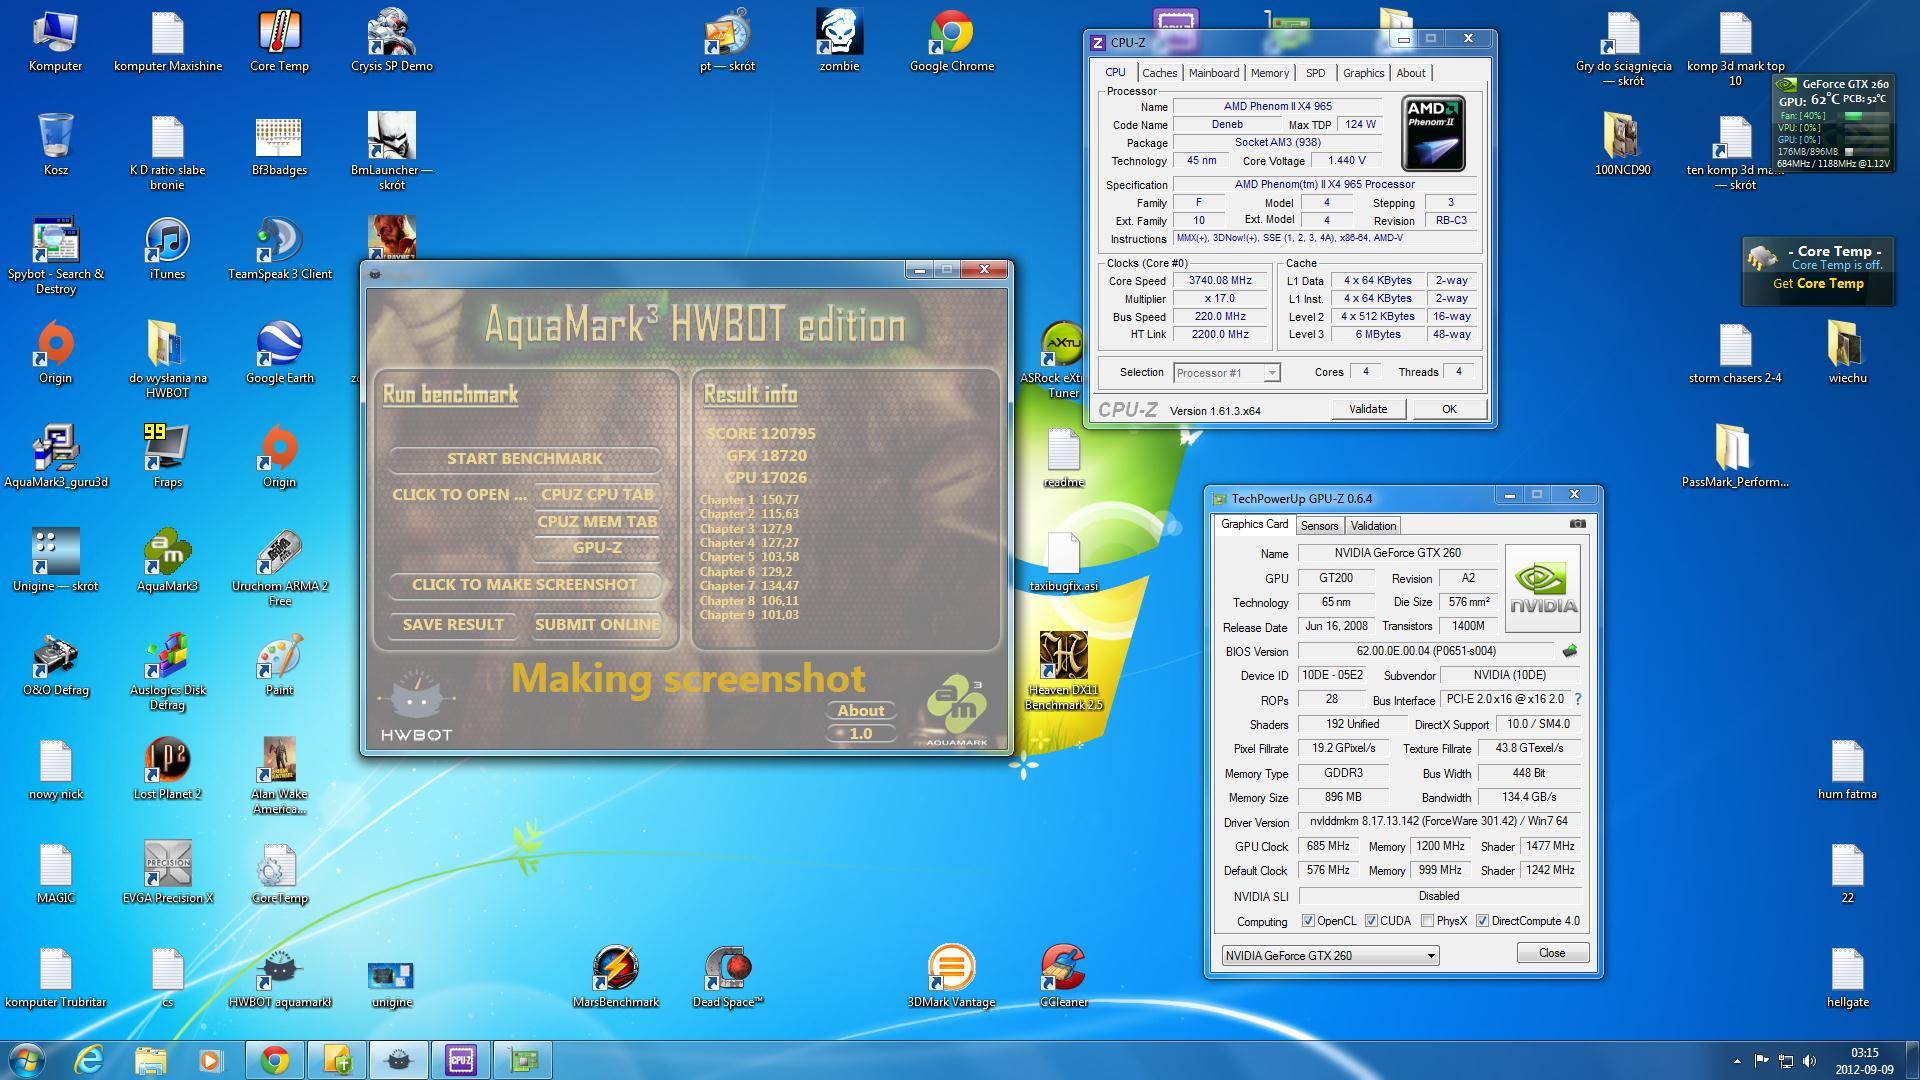Launch Heaven DX11 Benchmark 2.5 icon
Viewport: 1920px width, 1080px height.
1063,671
